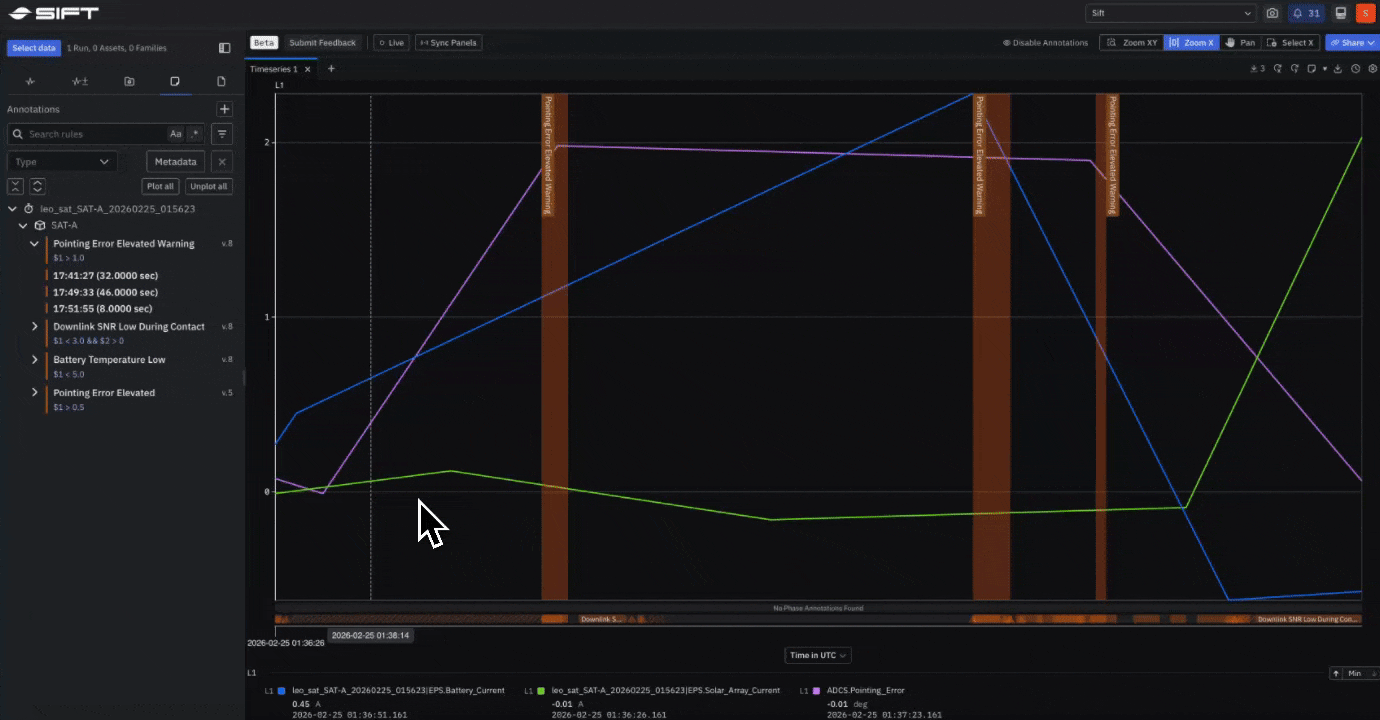Screen dimensions: 1380x720
Task: Collapse the Pointing Error Elevated Warning rule
Action: pyautogui.click(x=35, y=243)
